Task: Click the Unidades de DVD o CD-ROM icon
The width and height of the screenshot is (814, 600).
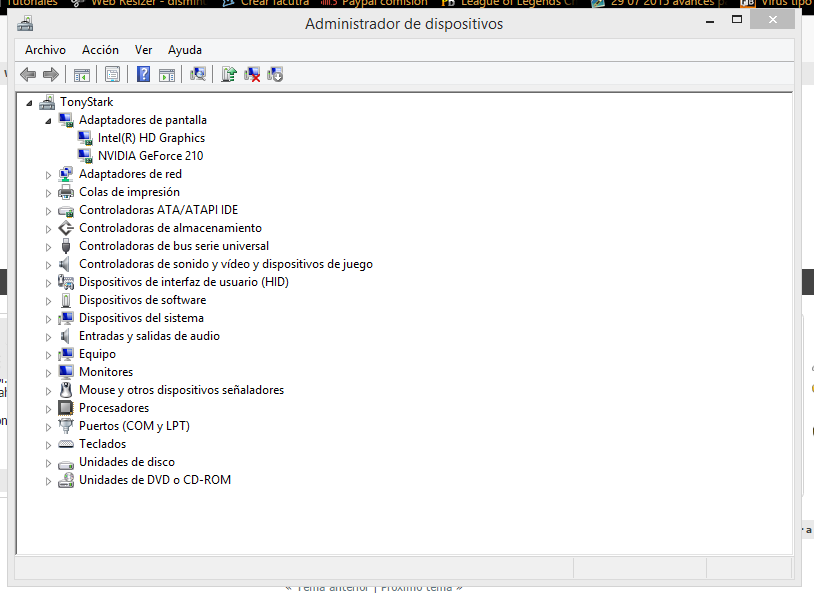Action: pyautogui.click(x=66, y=480)
